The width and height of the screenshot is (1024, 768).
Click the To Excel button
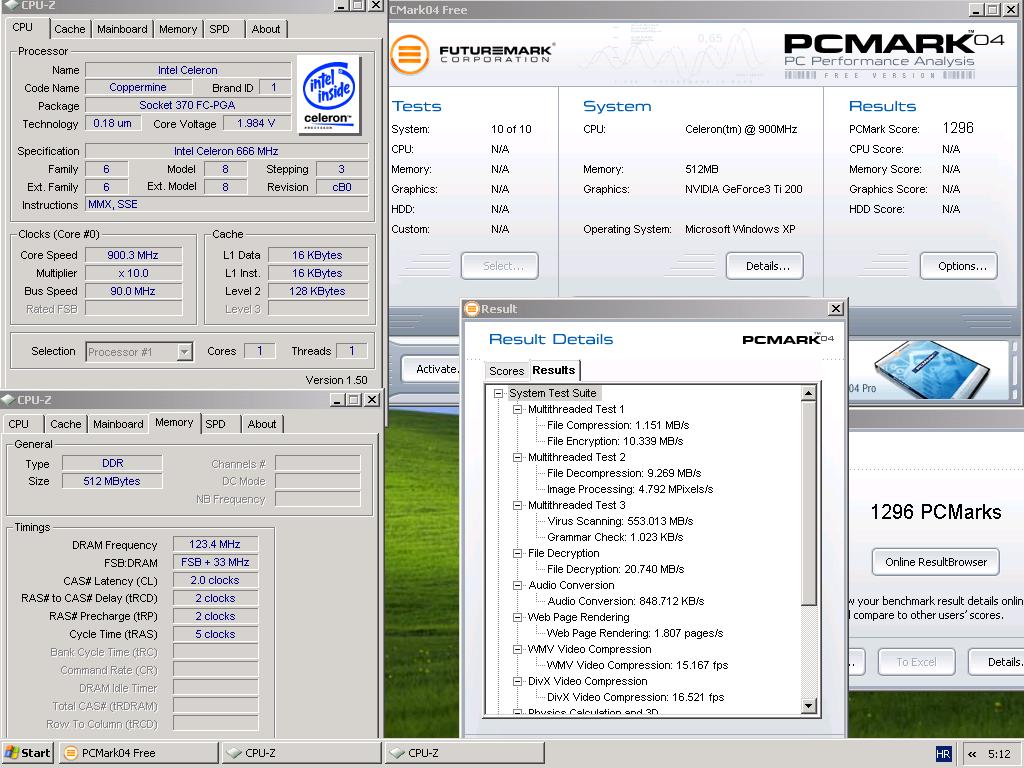pyautogui.click(x=916, y=662)
